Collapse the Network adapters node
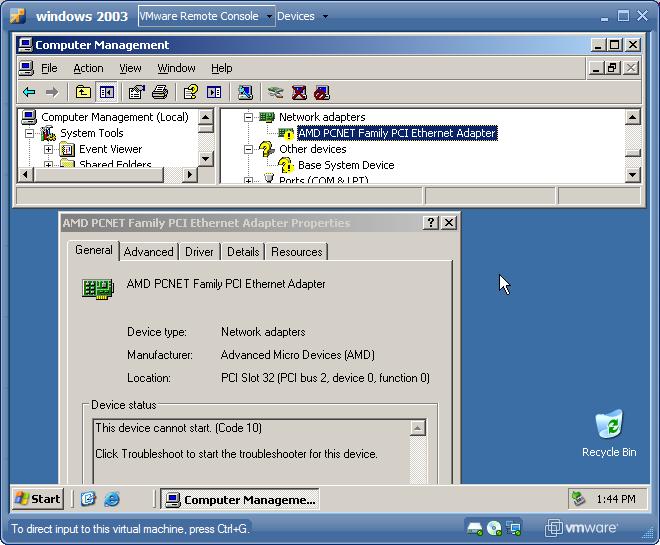Viewport: 660px width, 545px height. coord(248,117)
